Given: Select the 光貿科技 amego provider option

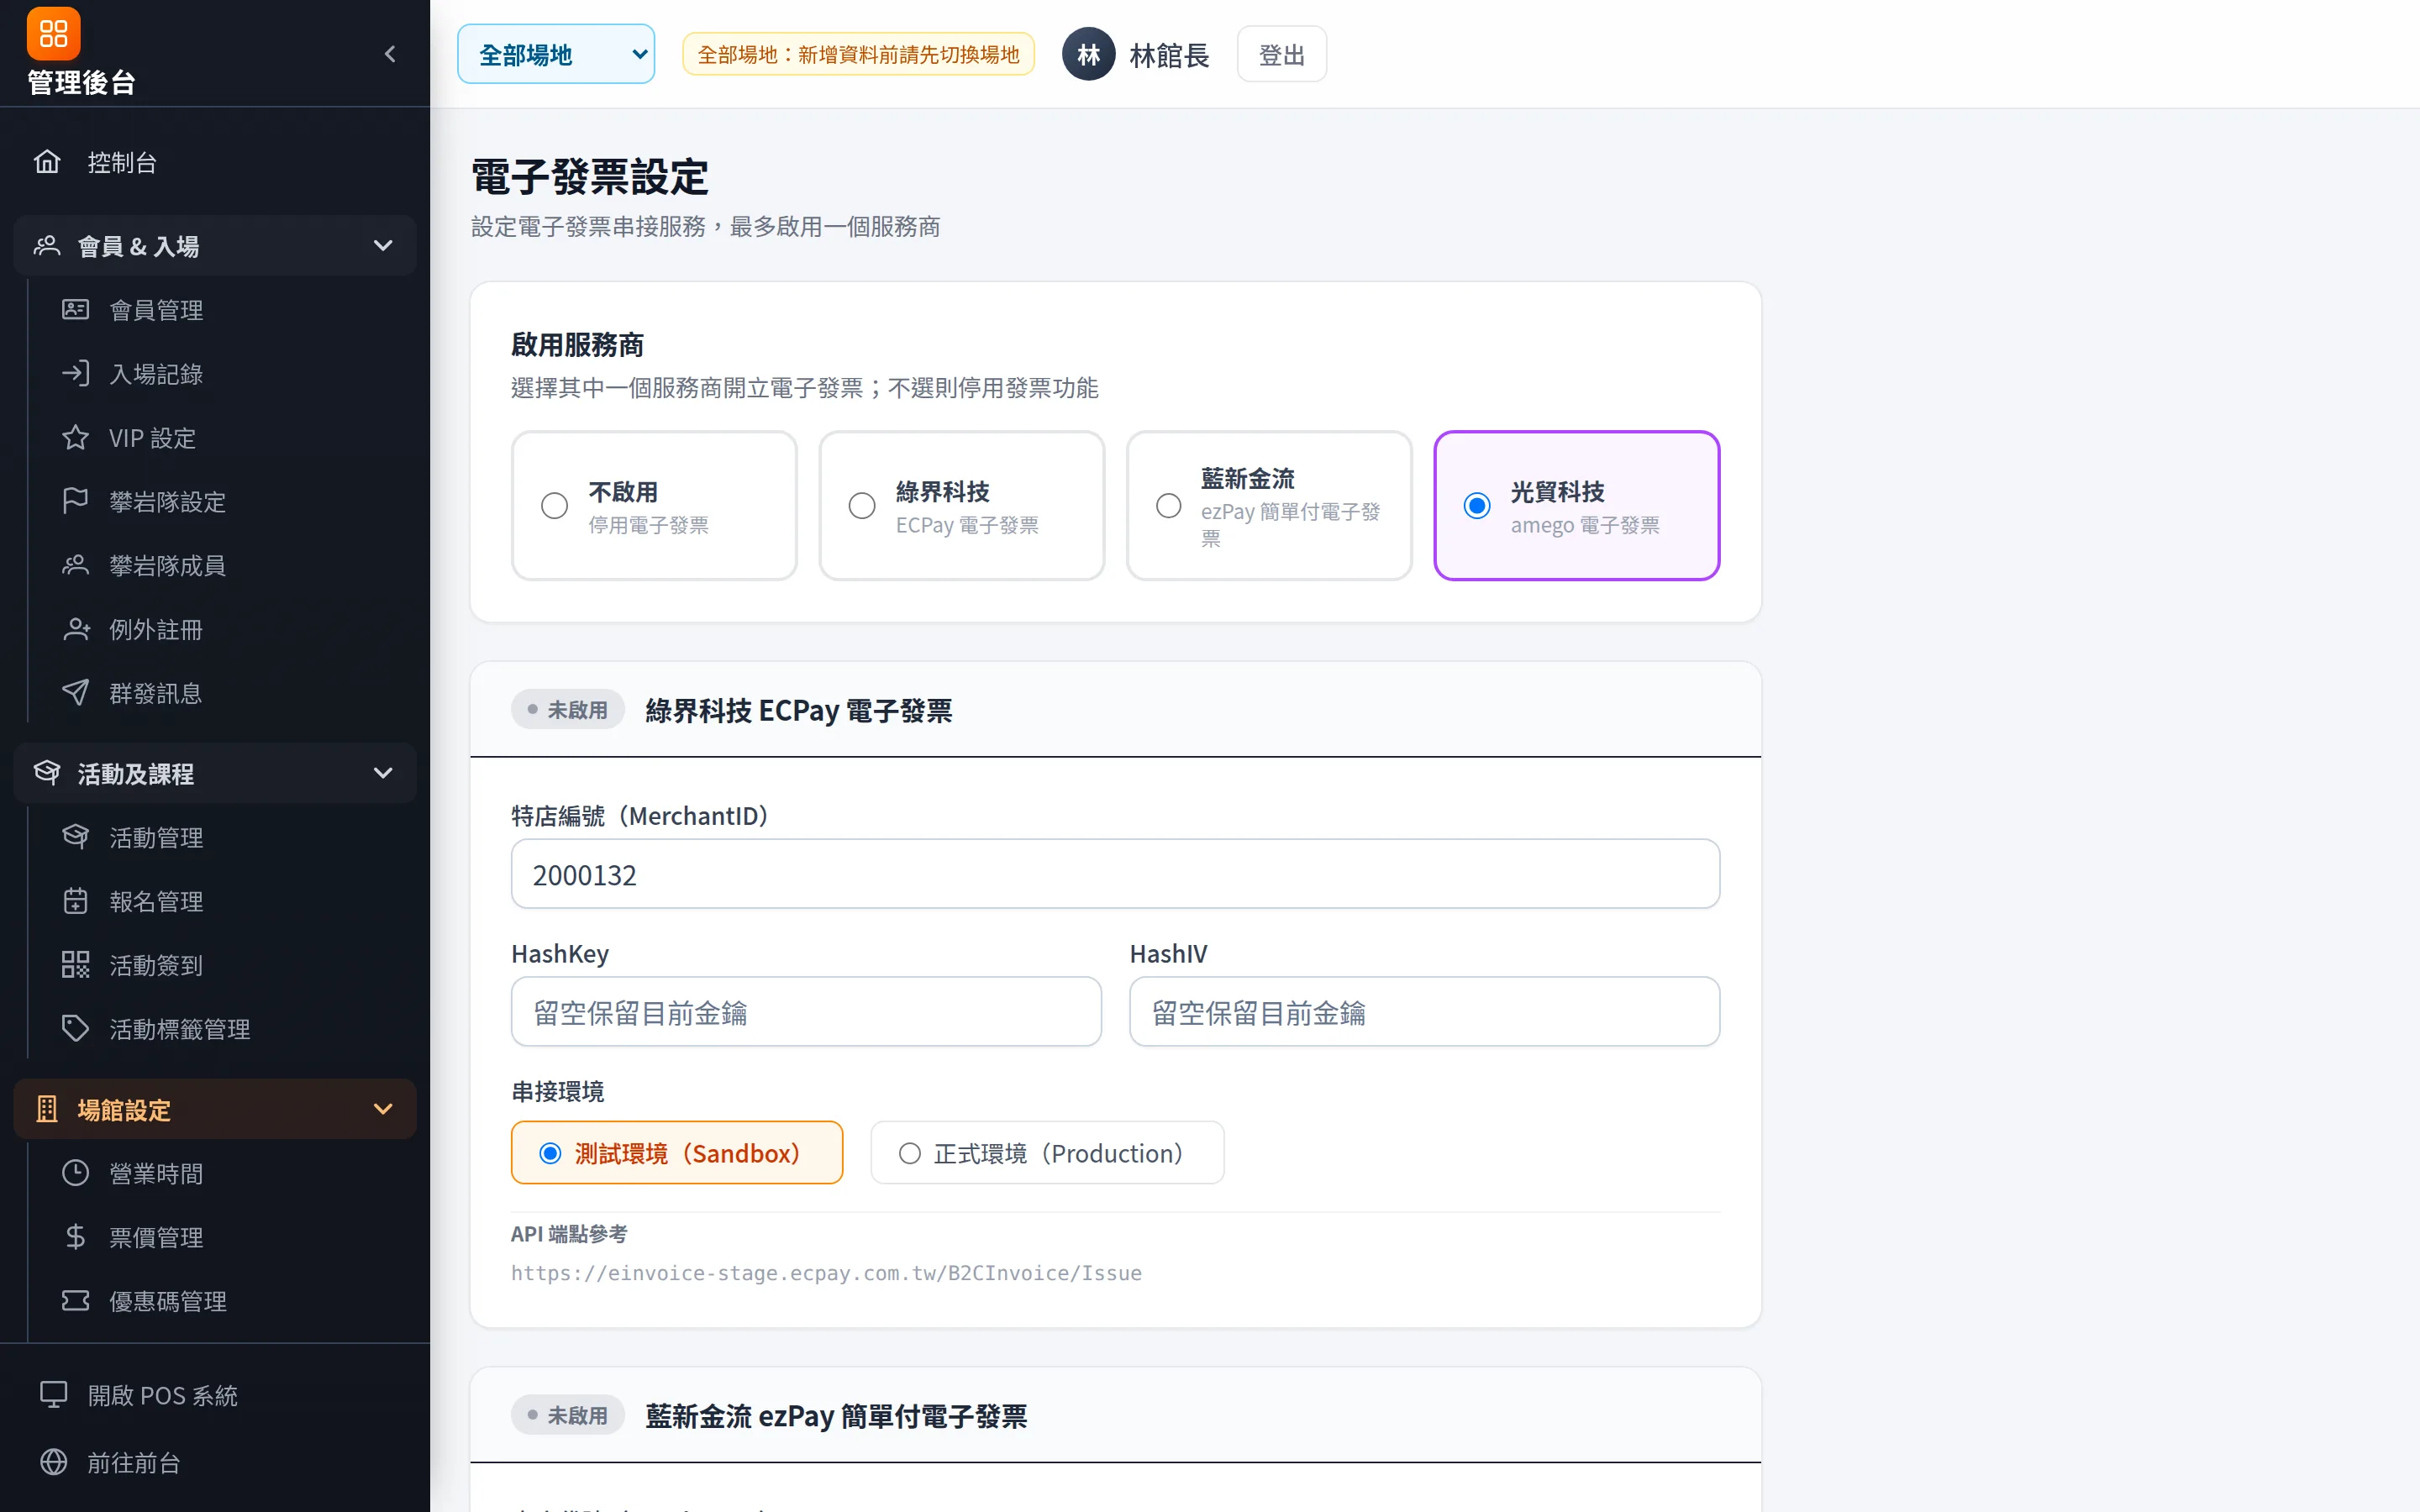Looking at the screenshot, I should 1576,506.
